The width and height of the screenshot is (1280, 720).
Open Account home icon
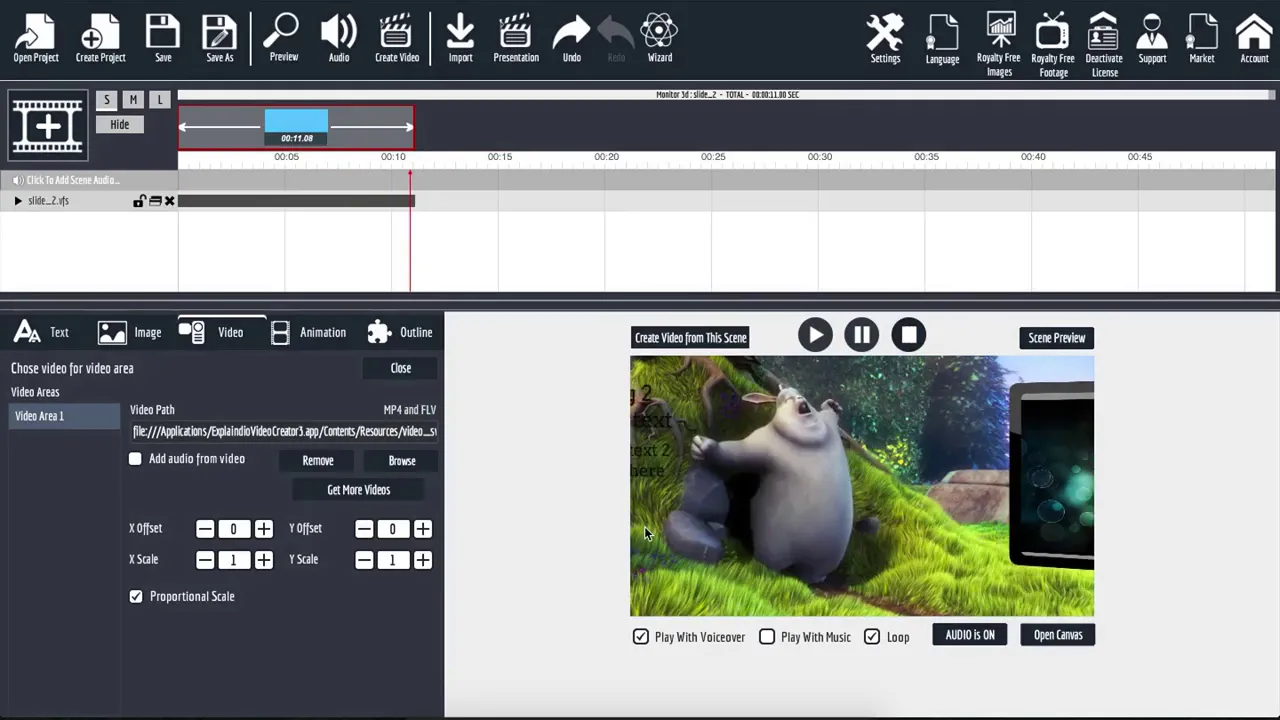coord(1254,39)
